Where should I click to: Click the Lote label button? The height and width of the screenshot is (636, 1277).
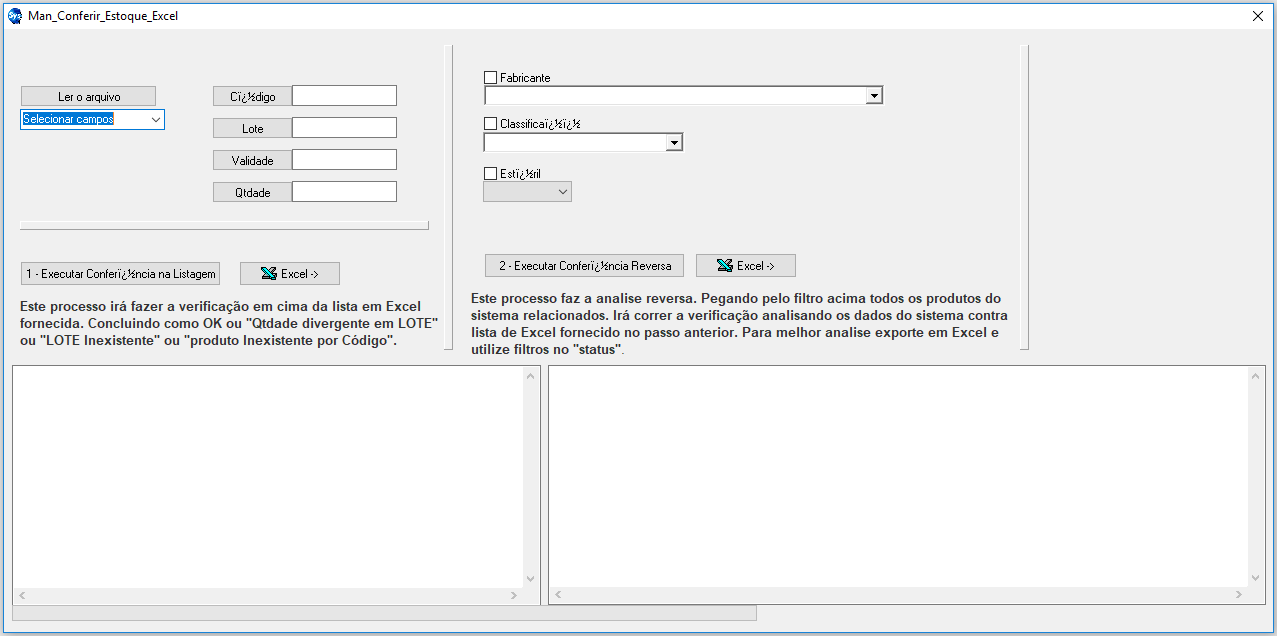coord(252,129)
